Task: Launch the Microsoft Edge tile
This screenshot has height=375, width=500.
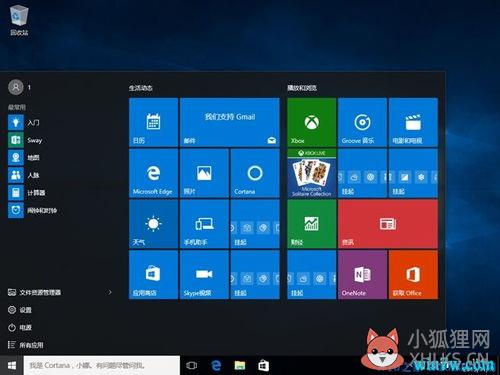Action: pyautogui.click(x=153, y=173)
